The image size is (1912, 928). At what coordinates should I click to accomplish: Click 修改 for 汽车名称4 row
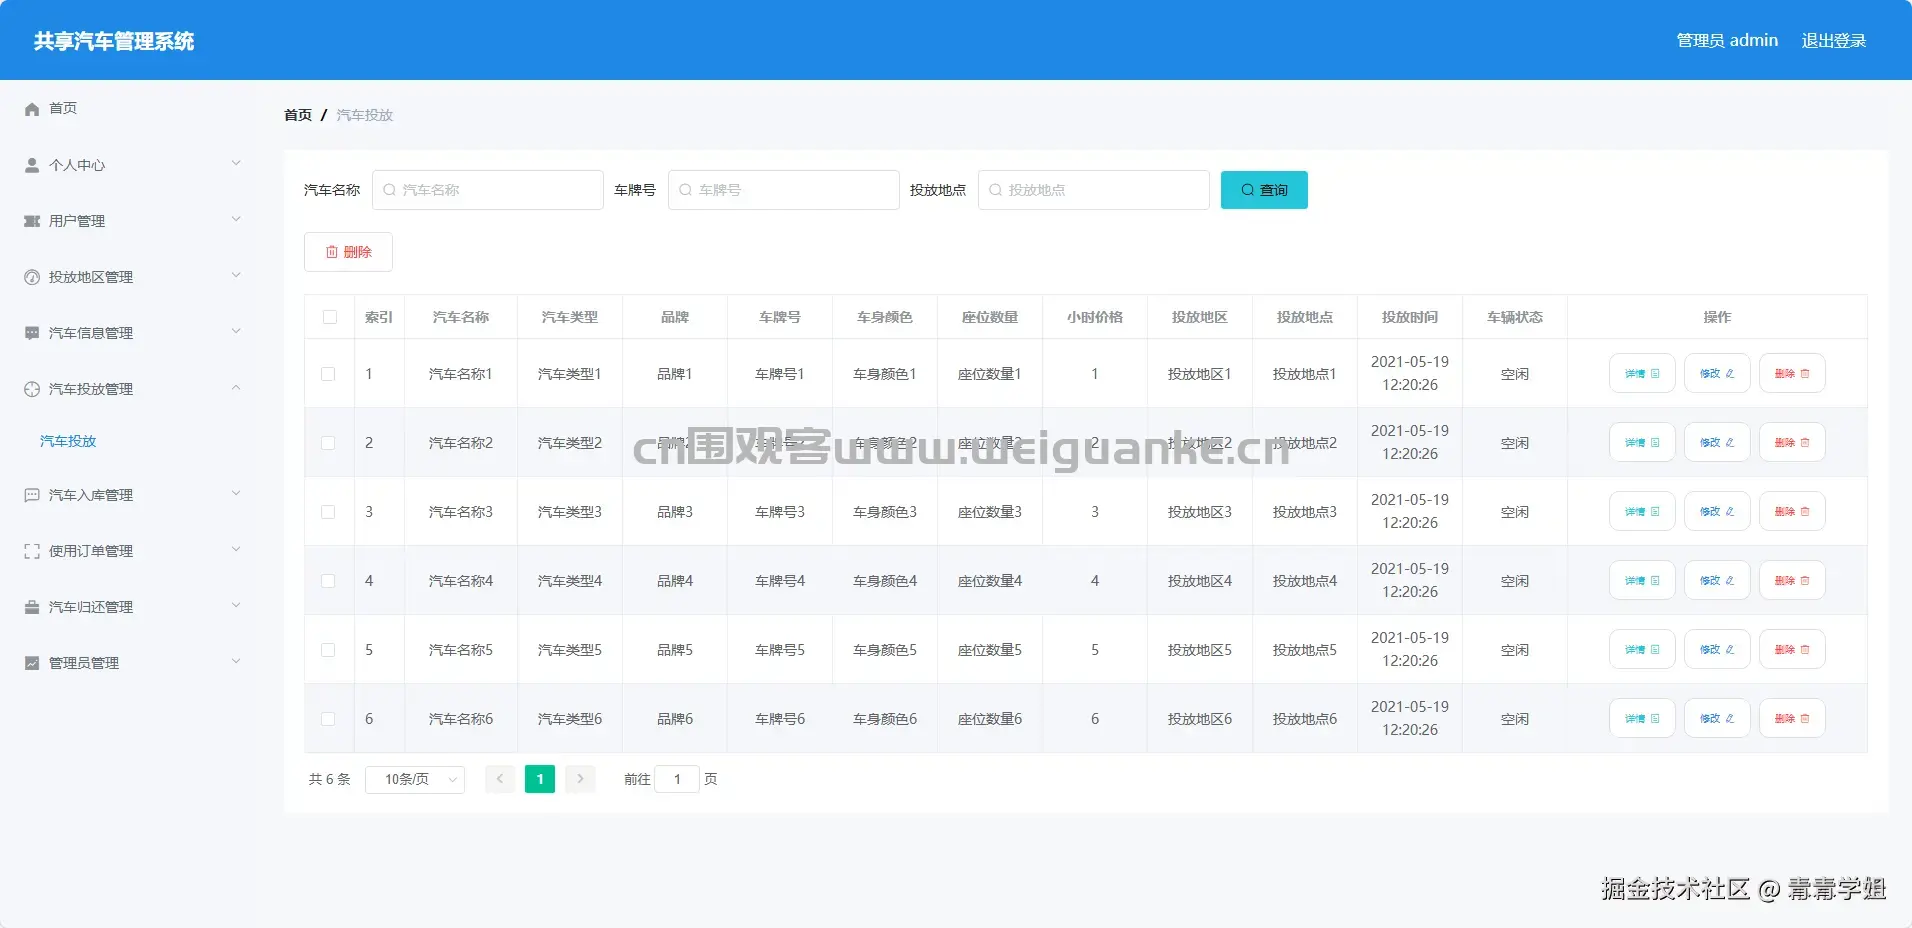(x=1717, y=580)
